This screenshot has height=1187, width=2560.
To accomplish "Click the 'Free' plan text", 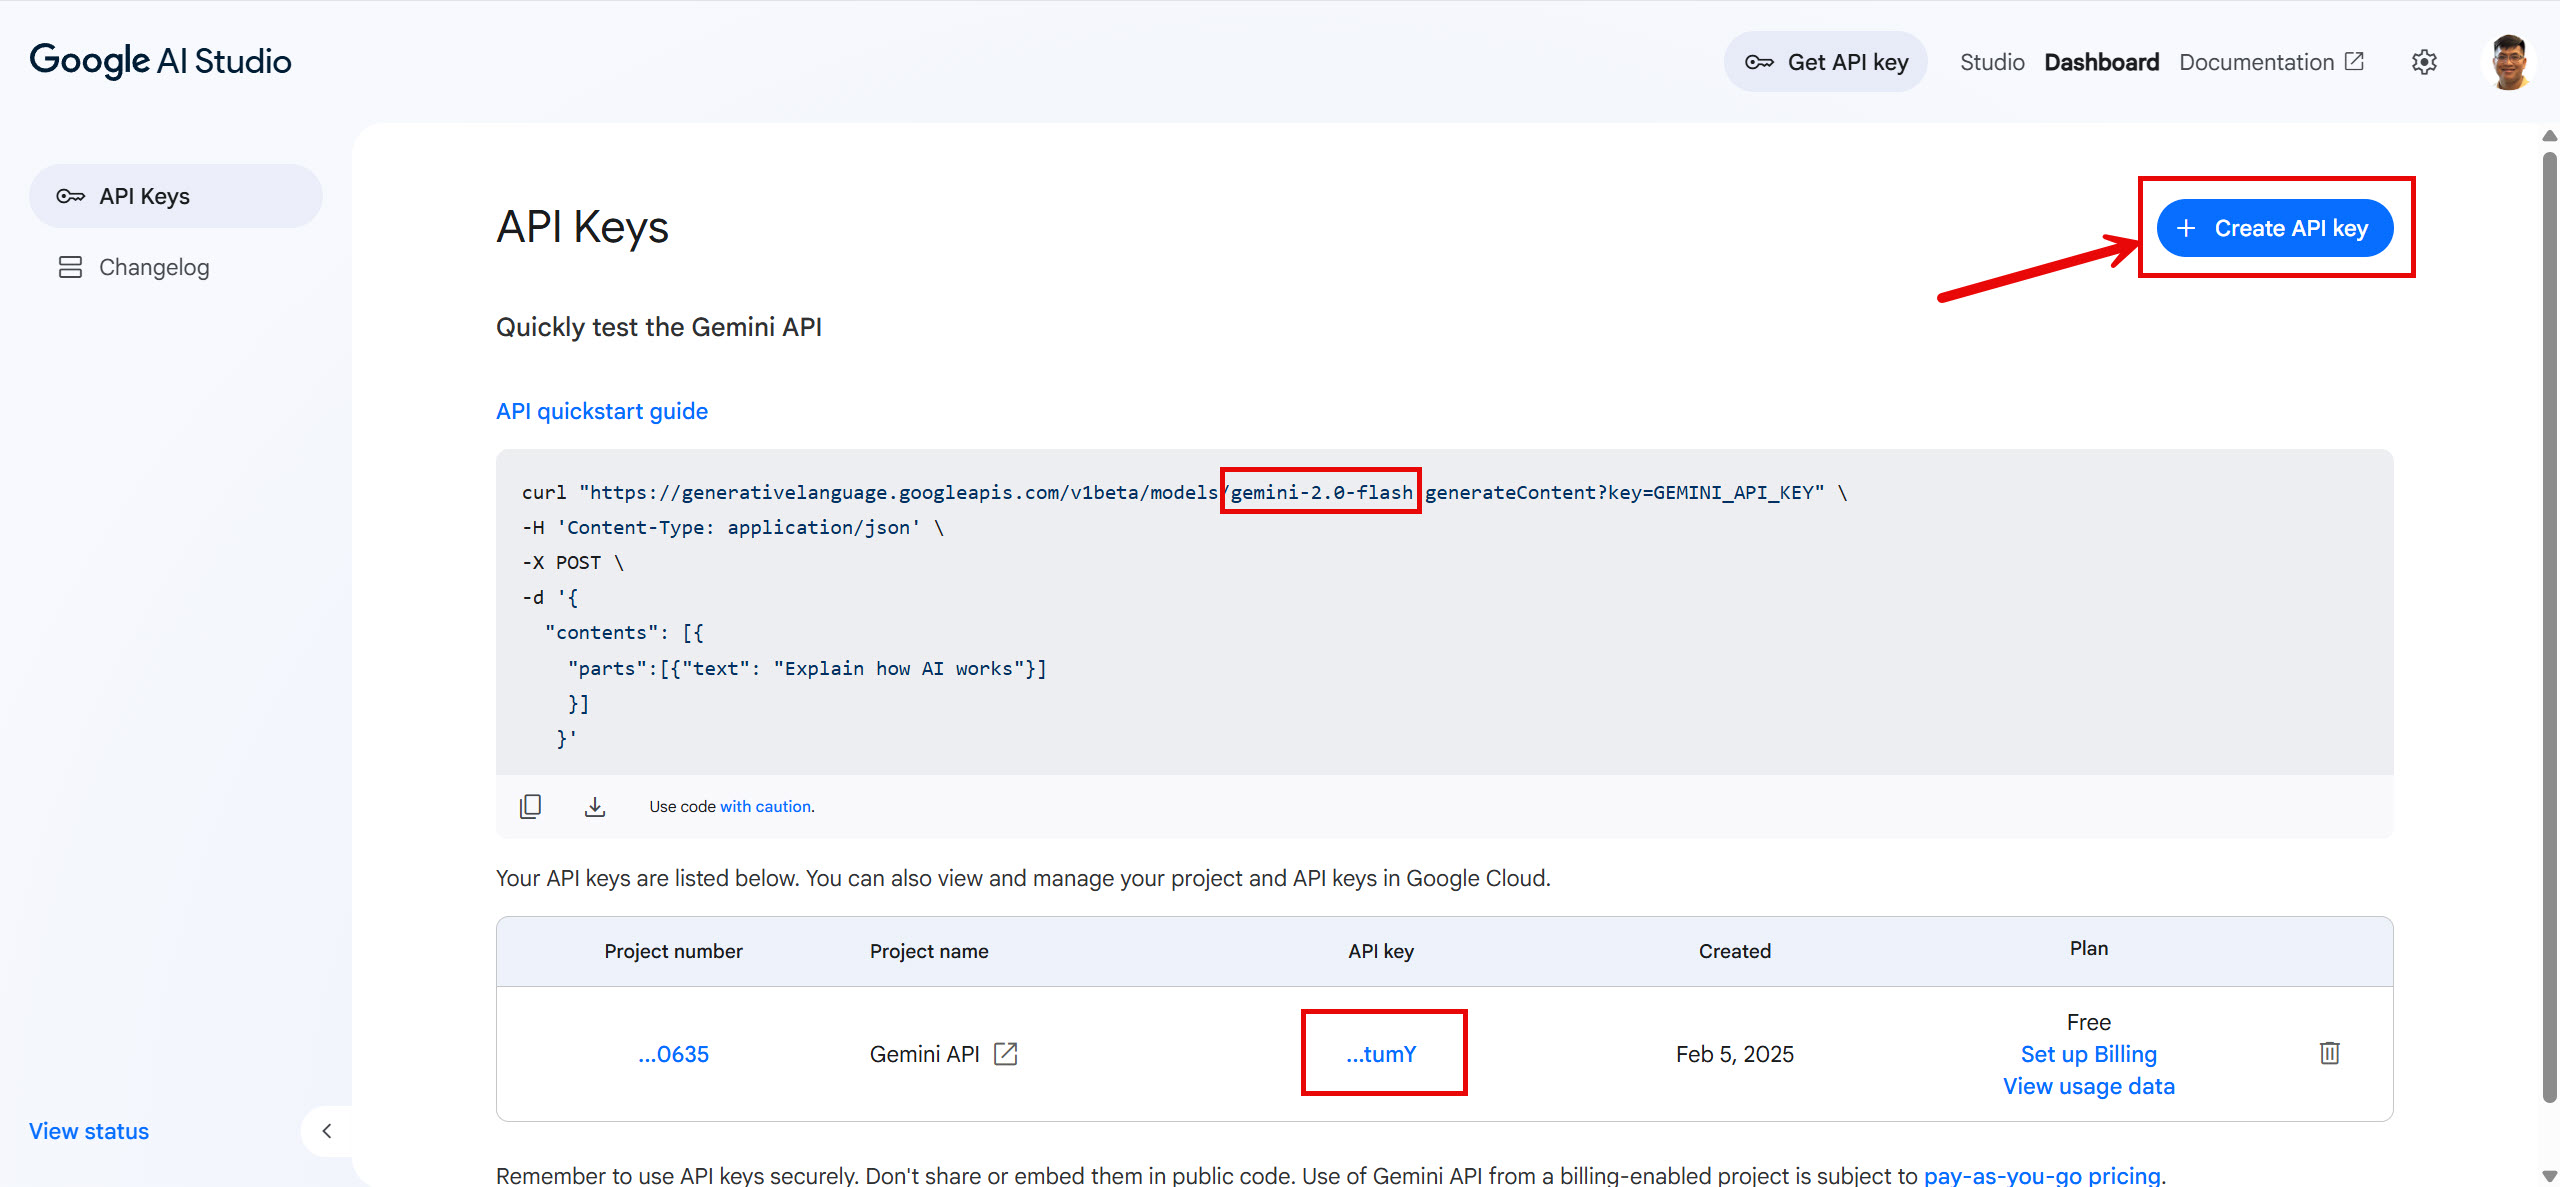I will [x=2089, y=1022].
